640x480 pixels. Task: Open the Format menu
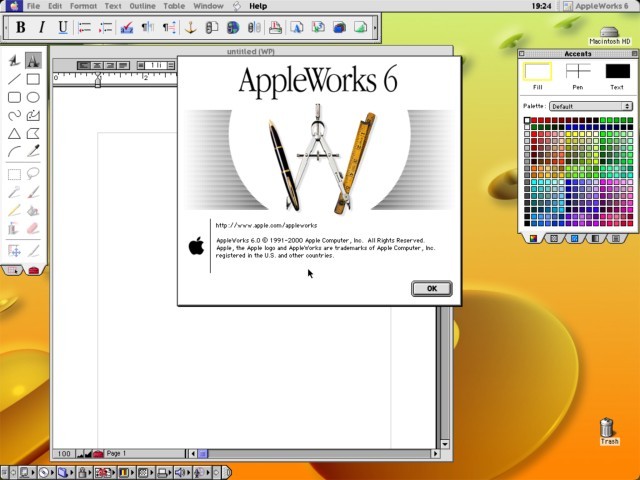(x=83, y=6)
